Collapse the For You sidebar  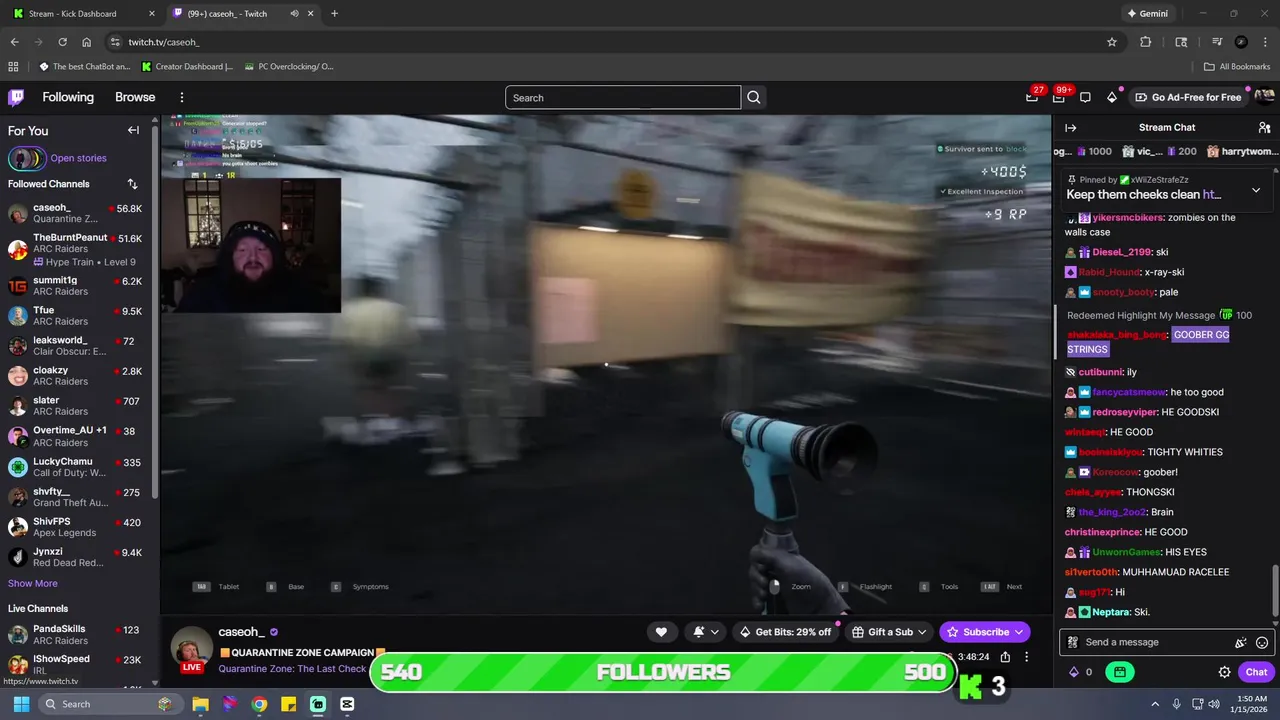(x=133, y=130)
